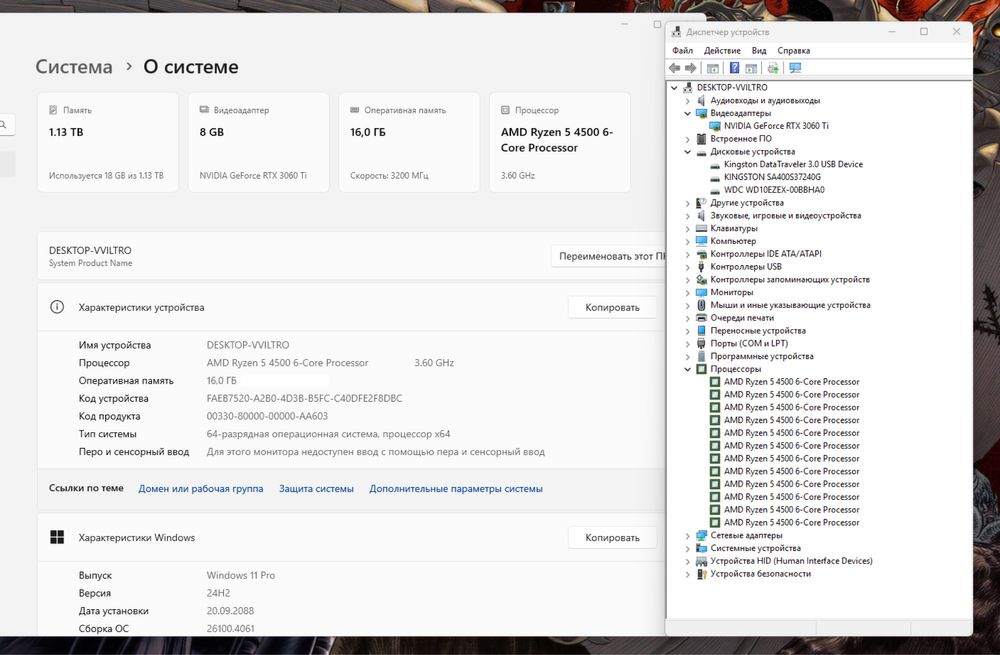Collapse the Видеоадаптеры category
The image size is (1000, 655).
click(x=687, y=113)
